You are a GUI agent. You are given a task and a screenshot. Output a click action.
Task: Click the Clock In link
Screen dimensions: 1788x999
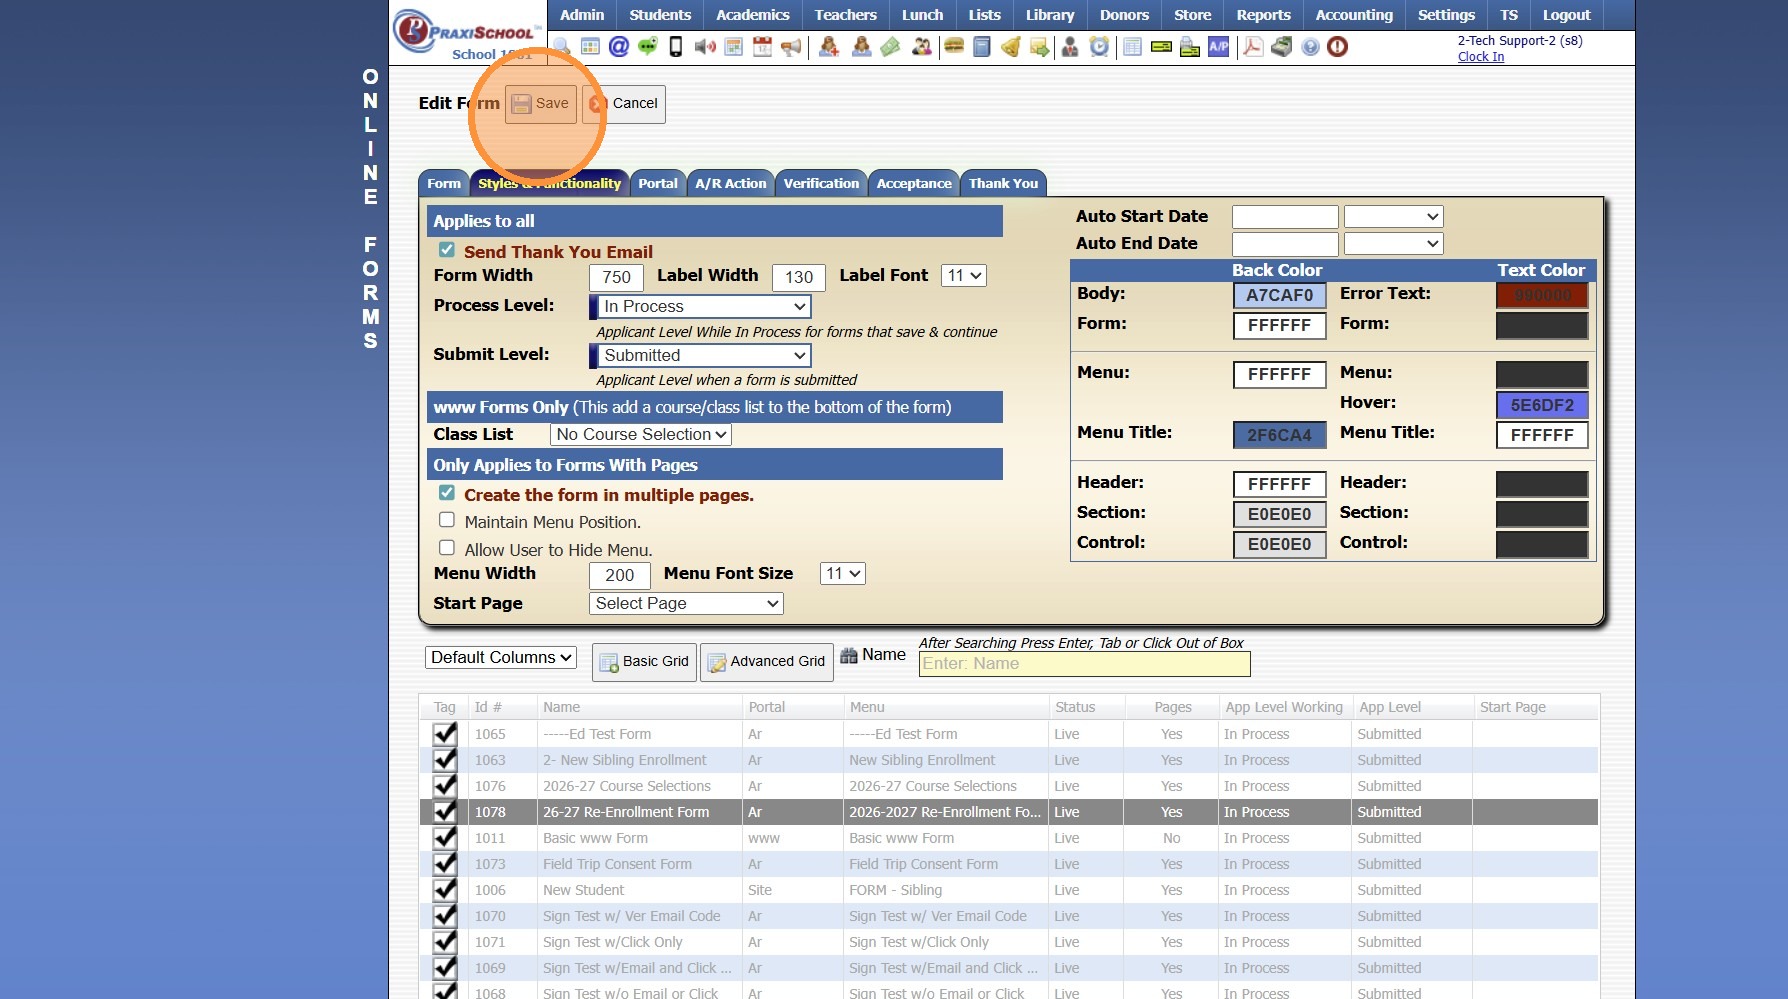pyautogui.click(x=1481, y=57)
